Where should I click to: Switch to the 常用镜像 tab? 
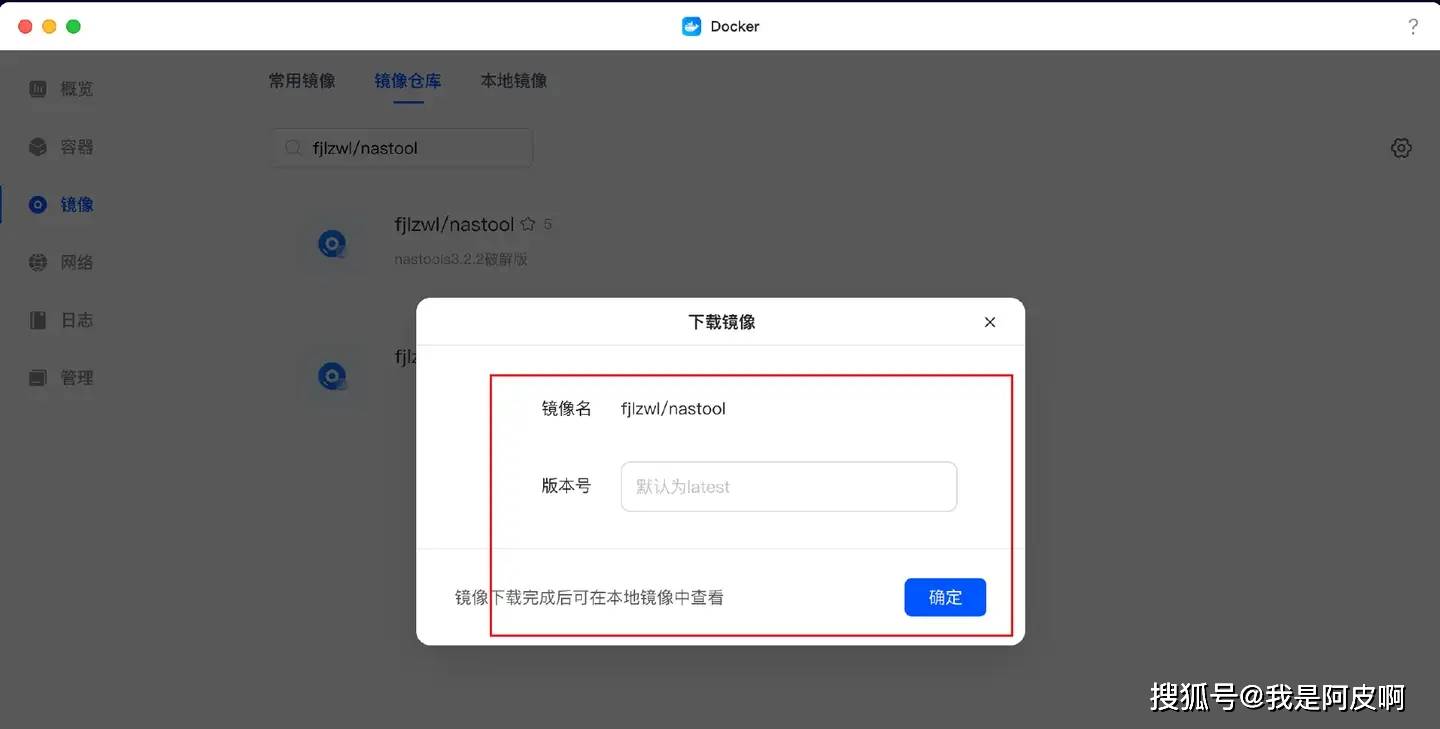pos(302,80)
